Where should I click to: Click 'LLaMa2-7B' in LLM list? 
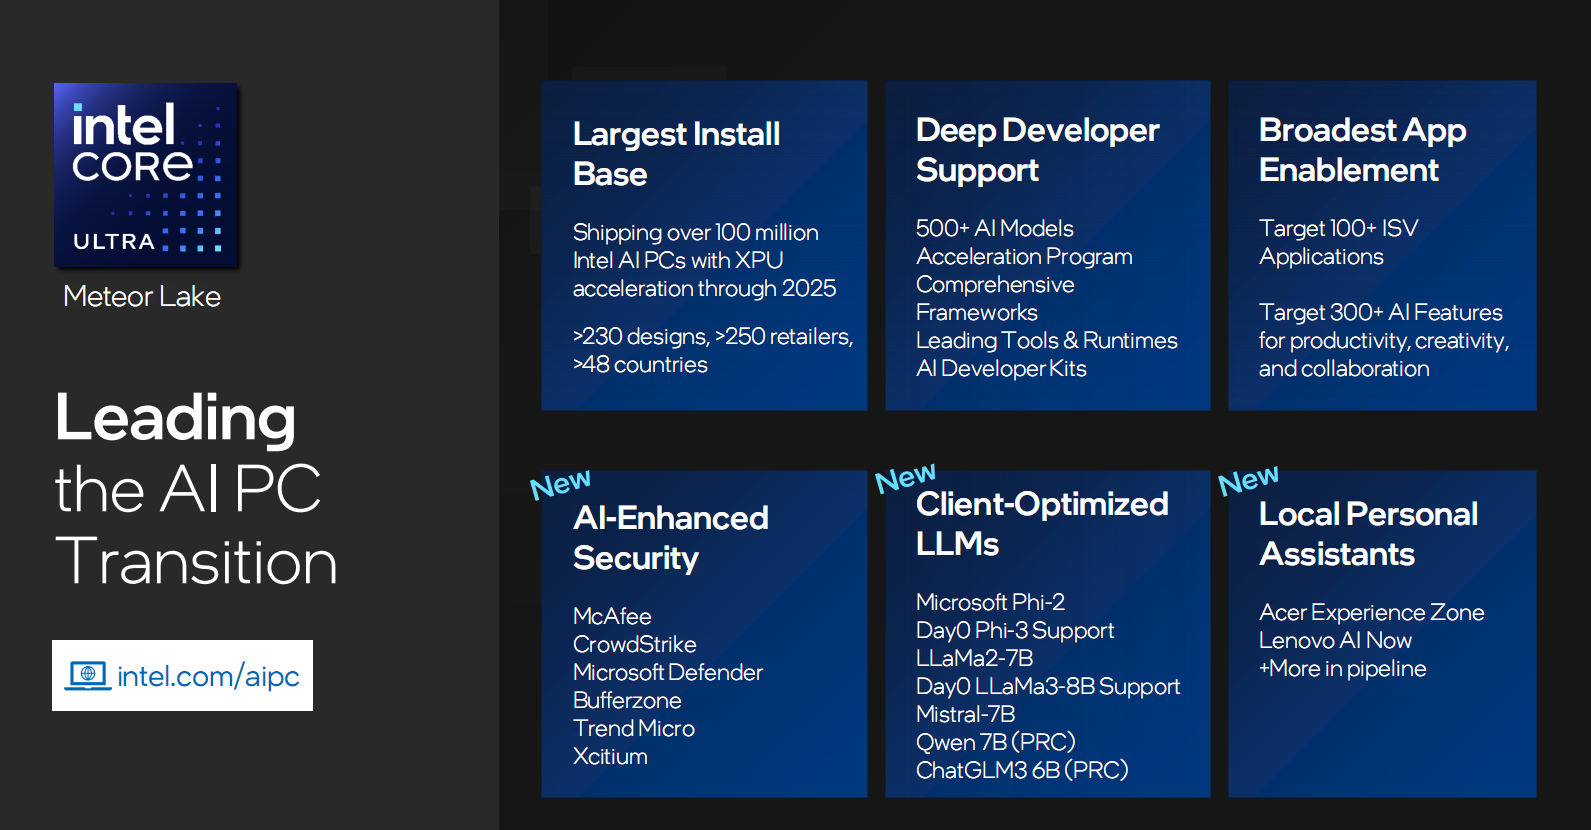[x=975, y=658]
